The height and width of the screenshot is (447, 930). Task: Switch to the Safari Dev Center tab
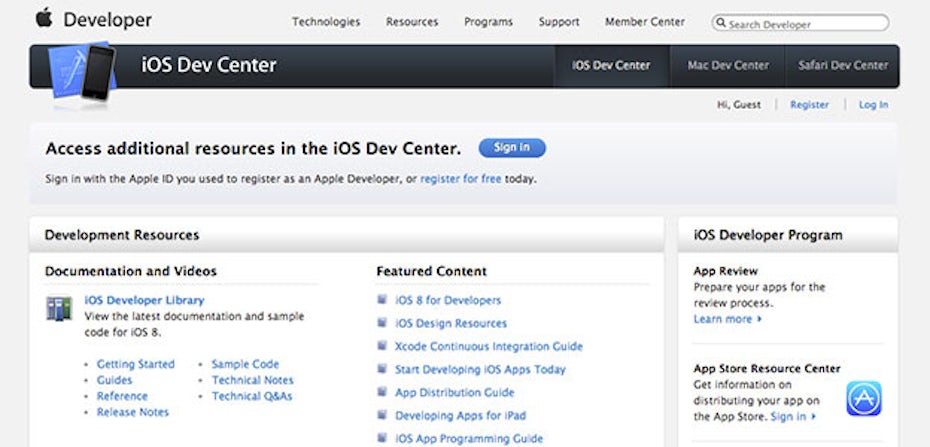click(843, 66)
